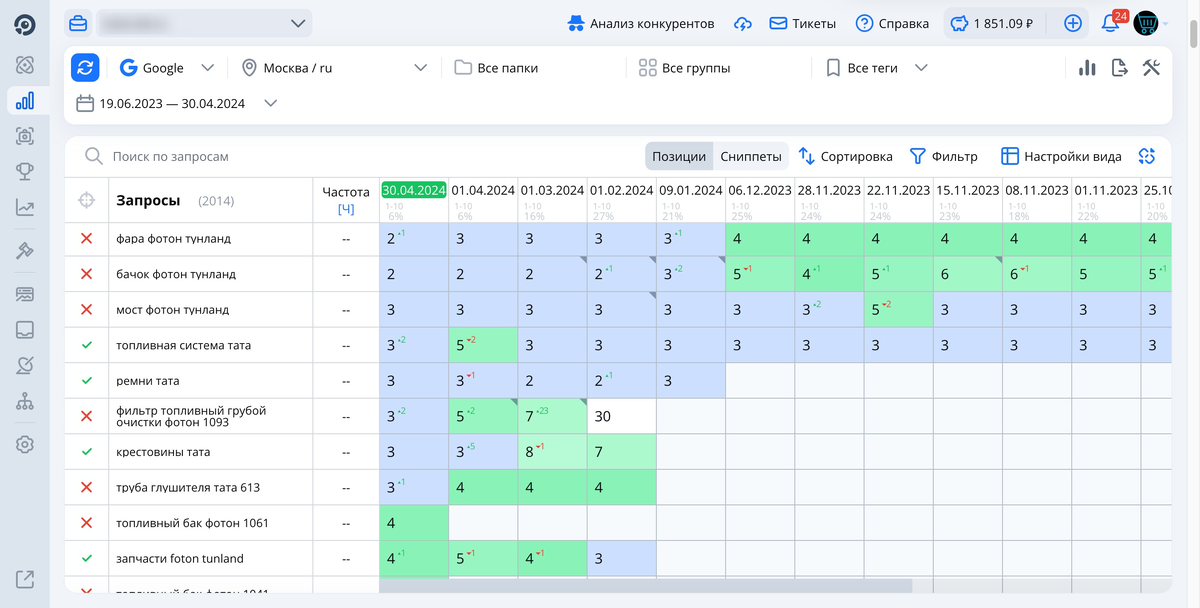1200x608 pixels.
Task: Click position cell 30 for фильтр топливный
Action: click(x=621, y=416)
